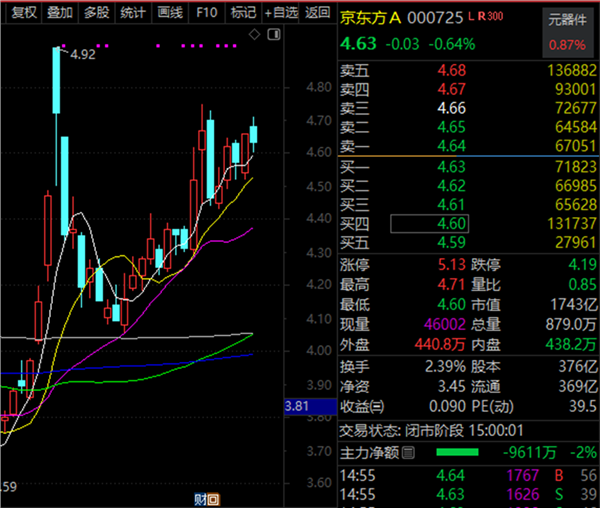Toggle 叠加 overlay comparison
Image resolution: width=600 pixels, height=508 pixels.
[60, 13]
